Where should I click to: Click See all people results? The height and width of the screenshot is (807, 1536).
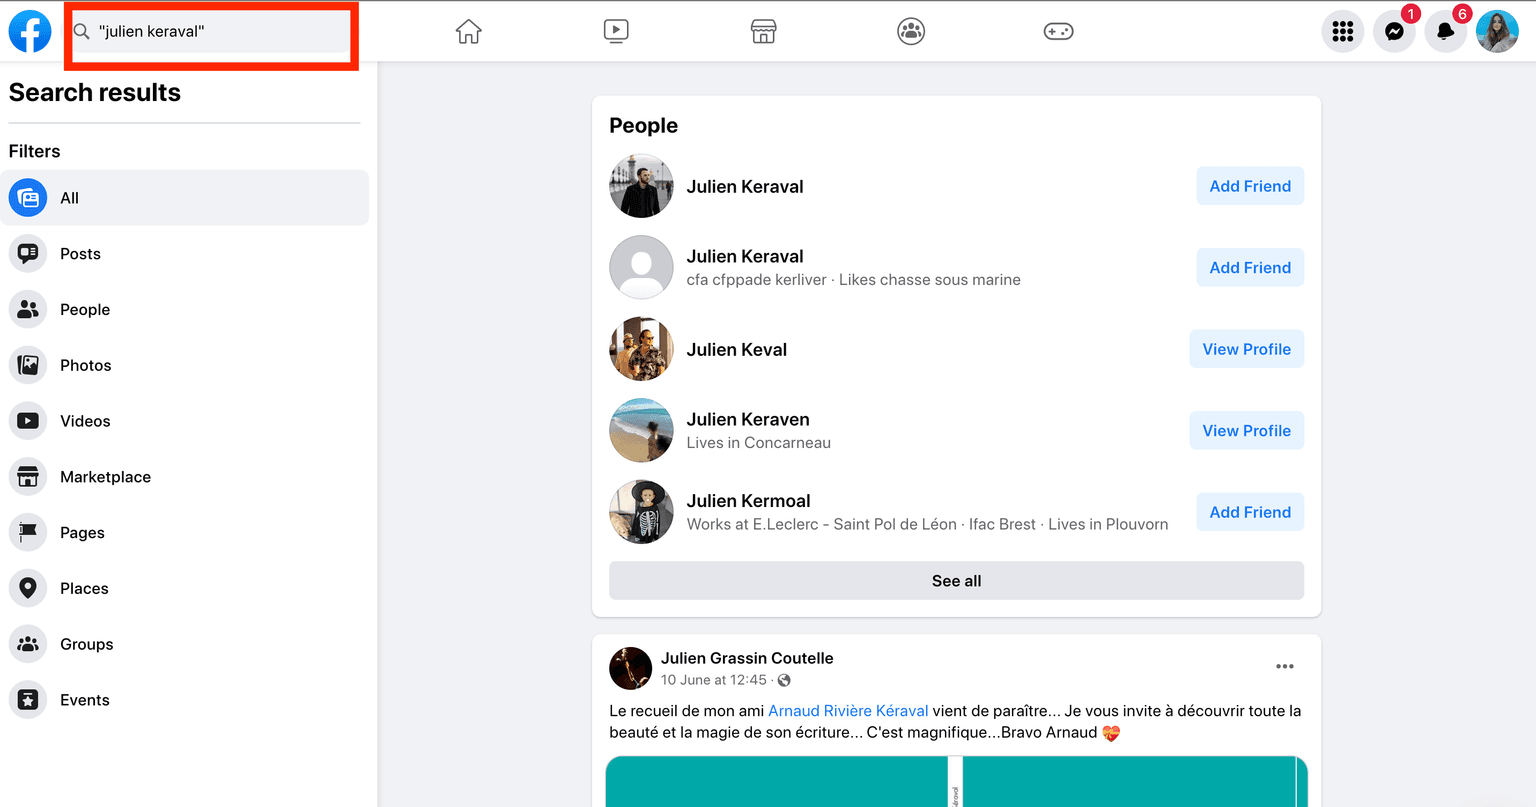(x=956, y=581)
